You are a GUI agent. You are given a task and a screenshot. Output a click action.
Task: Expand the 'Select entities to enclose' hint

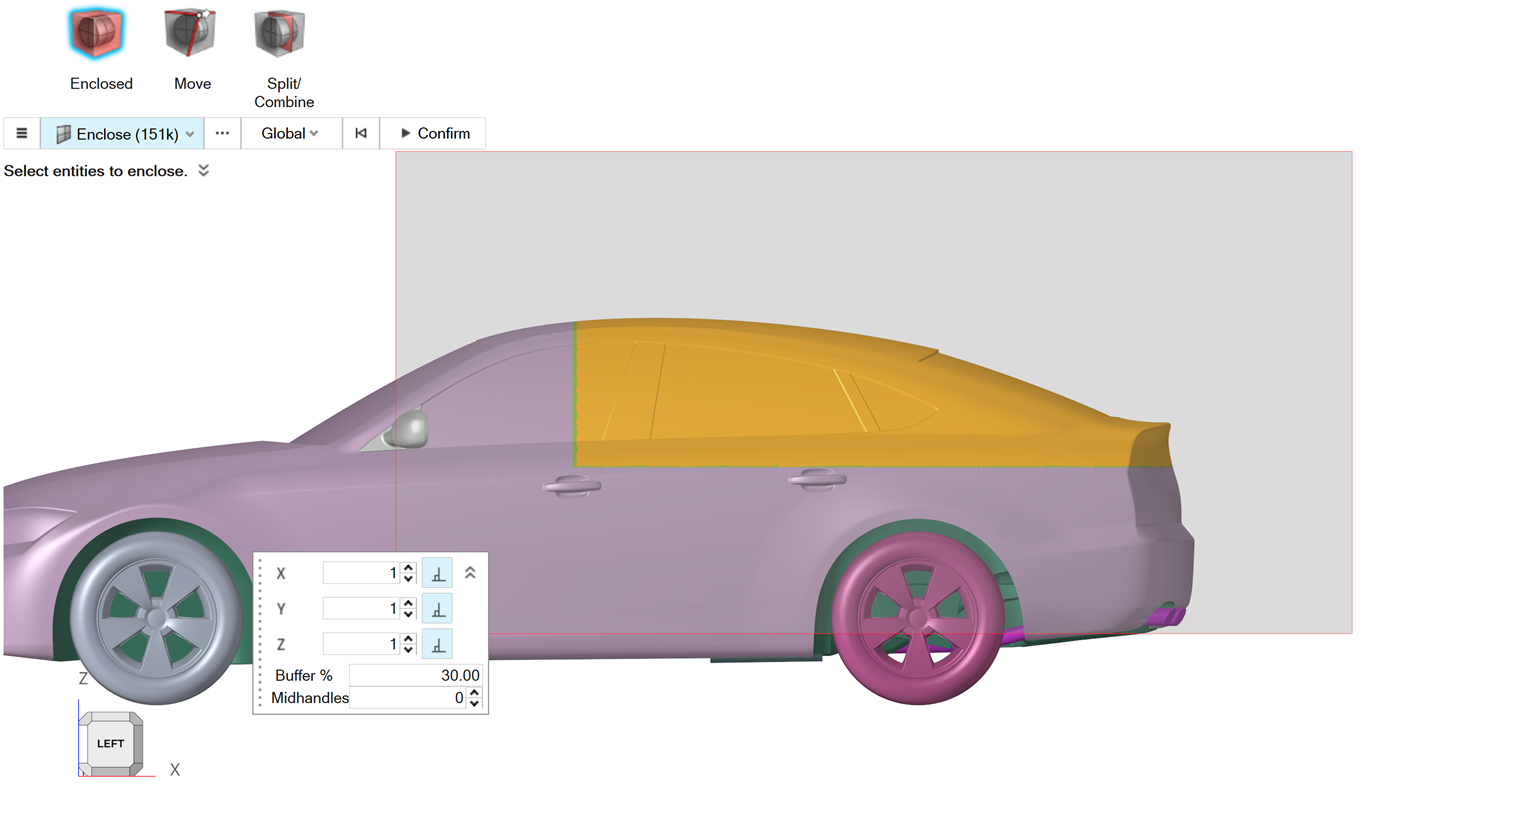click(204, 171)
